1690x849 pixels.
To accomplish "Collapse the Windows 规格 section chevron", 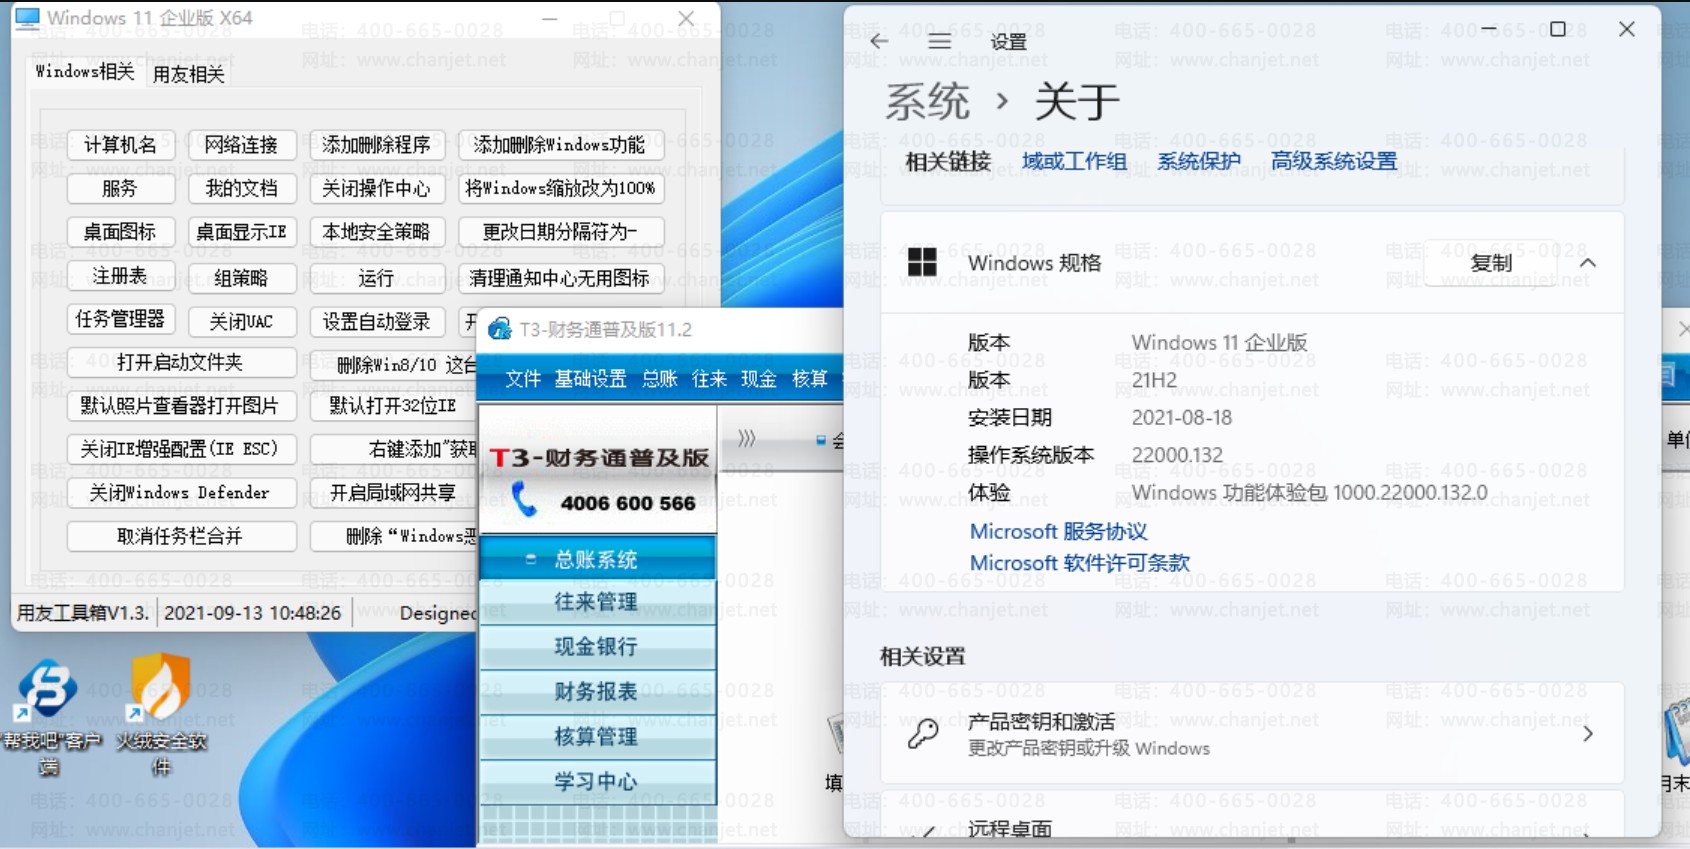I will tap(1588, 263).
